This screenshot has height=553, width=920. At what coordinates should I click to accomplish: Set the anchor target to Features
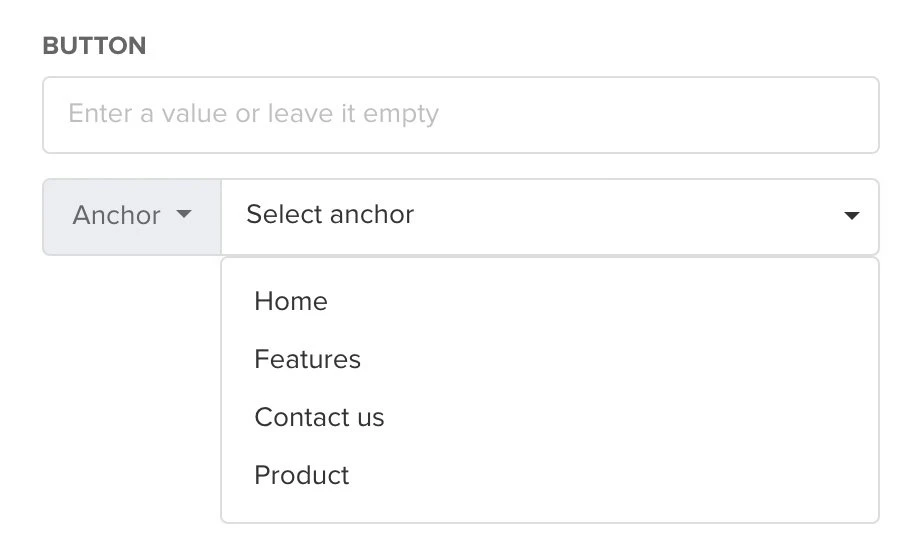click(308, 360)
